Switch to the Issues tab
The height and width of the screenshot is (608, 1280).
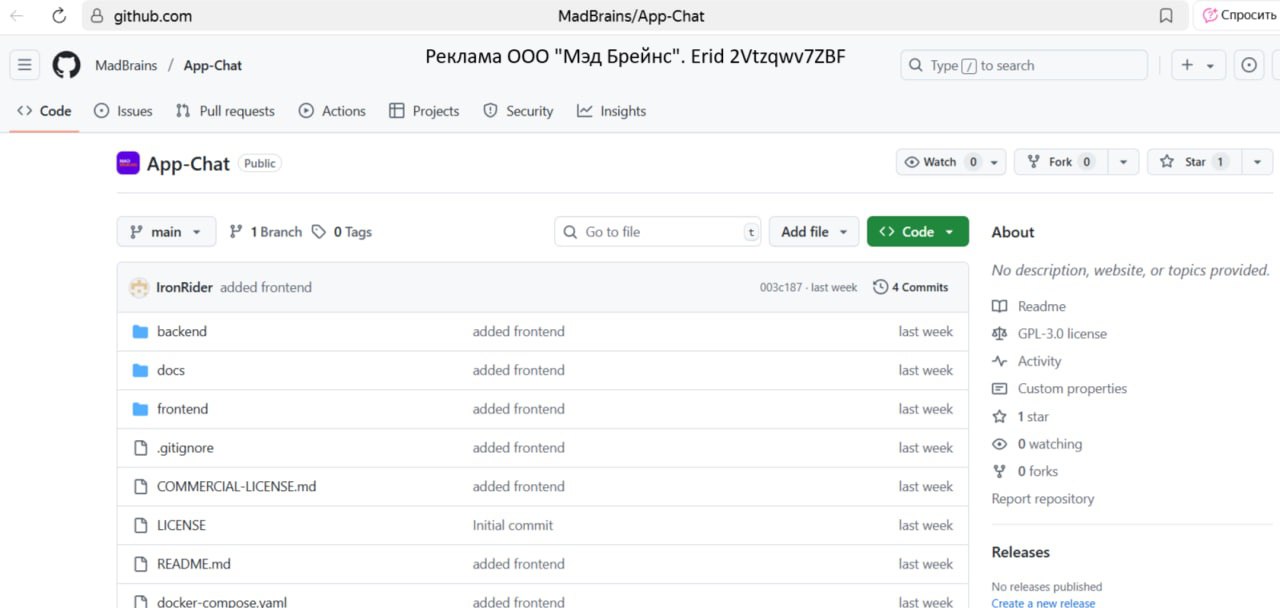pyautogui.click(x=123, y=111)
